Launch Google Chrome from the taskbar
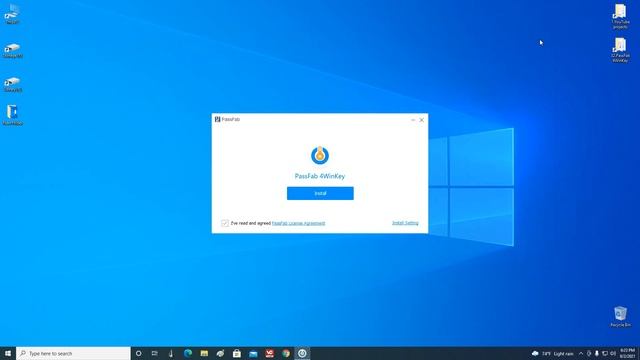640x360 pixels. [286, 353]
